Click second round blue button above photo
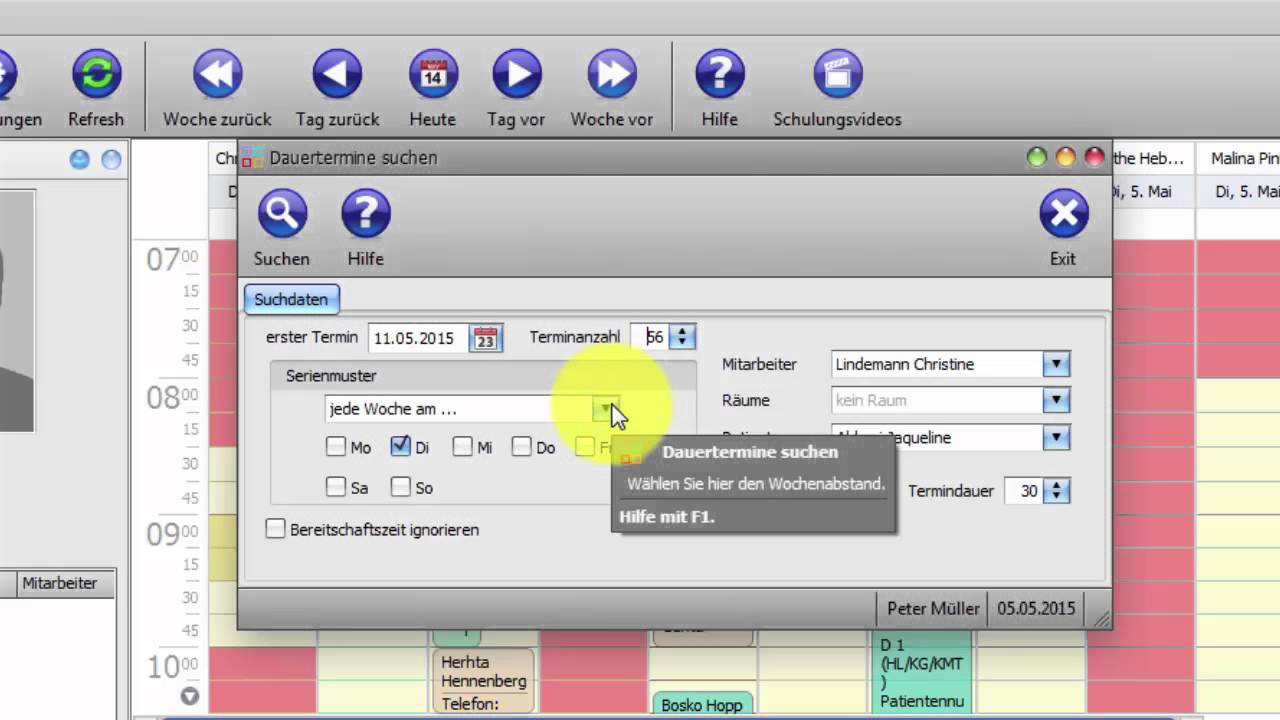 111,159
